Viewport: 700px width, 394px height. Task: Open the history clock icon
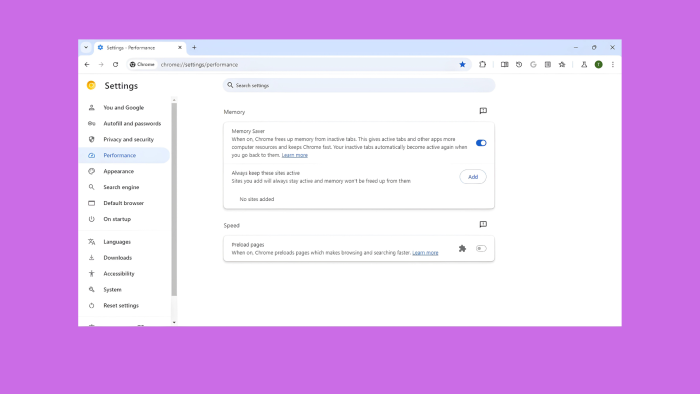click(x=519, y=65)
